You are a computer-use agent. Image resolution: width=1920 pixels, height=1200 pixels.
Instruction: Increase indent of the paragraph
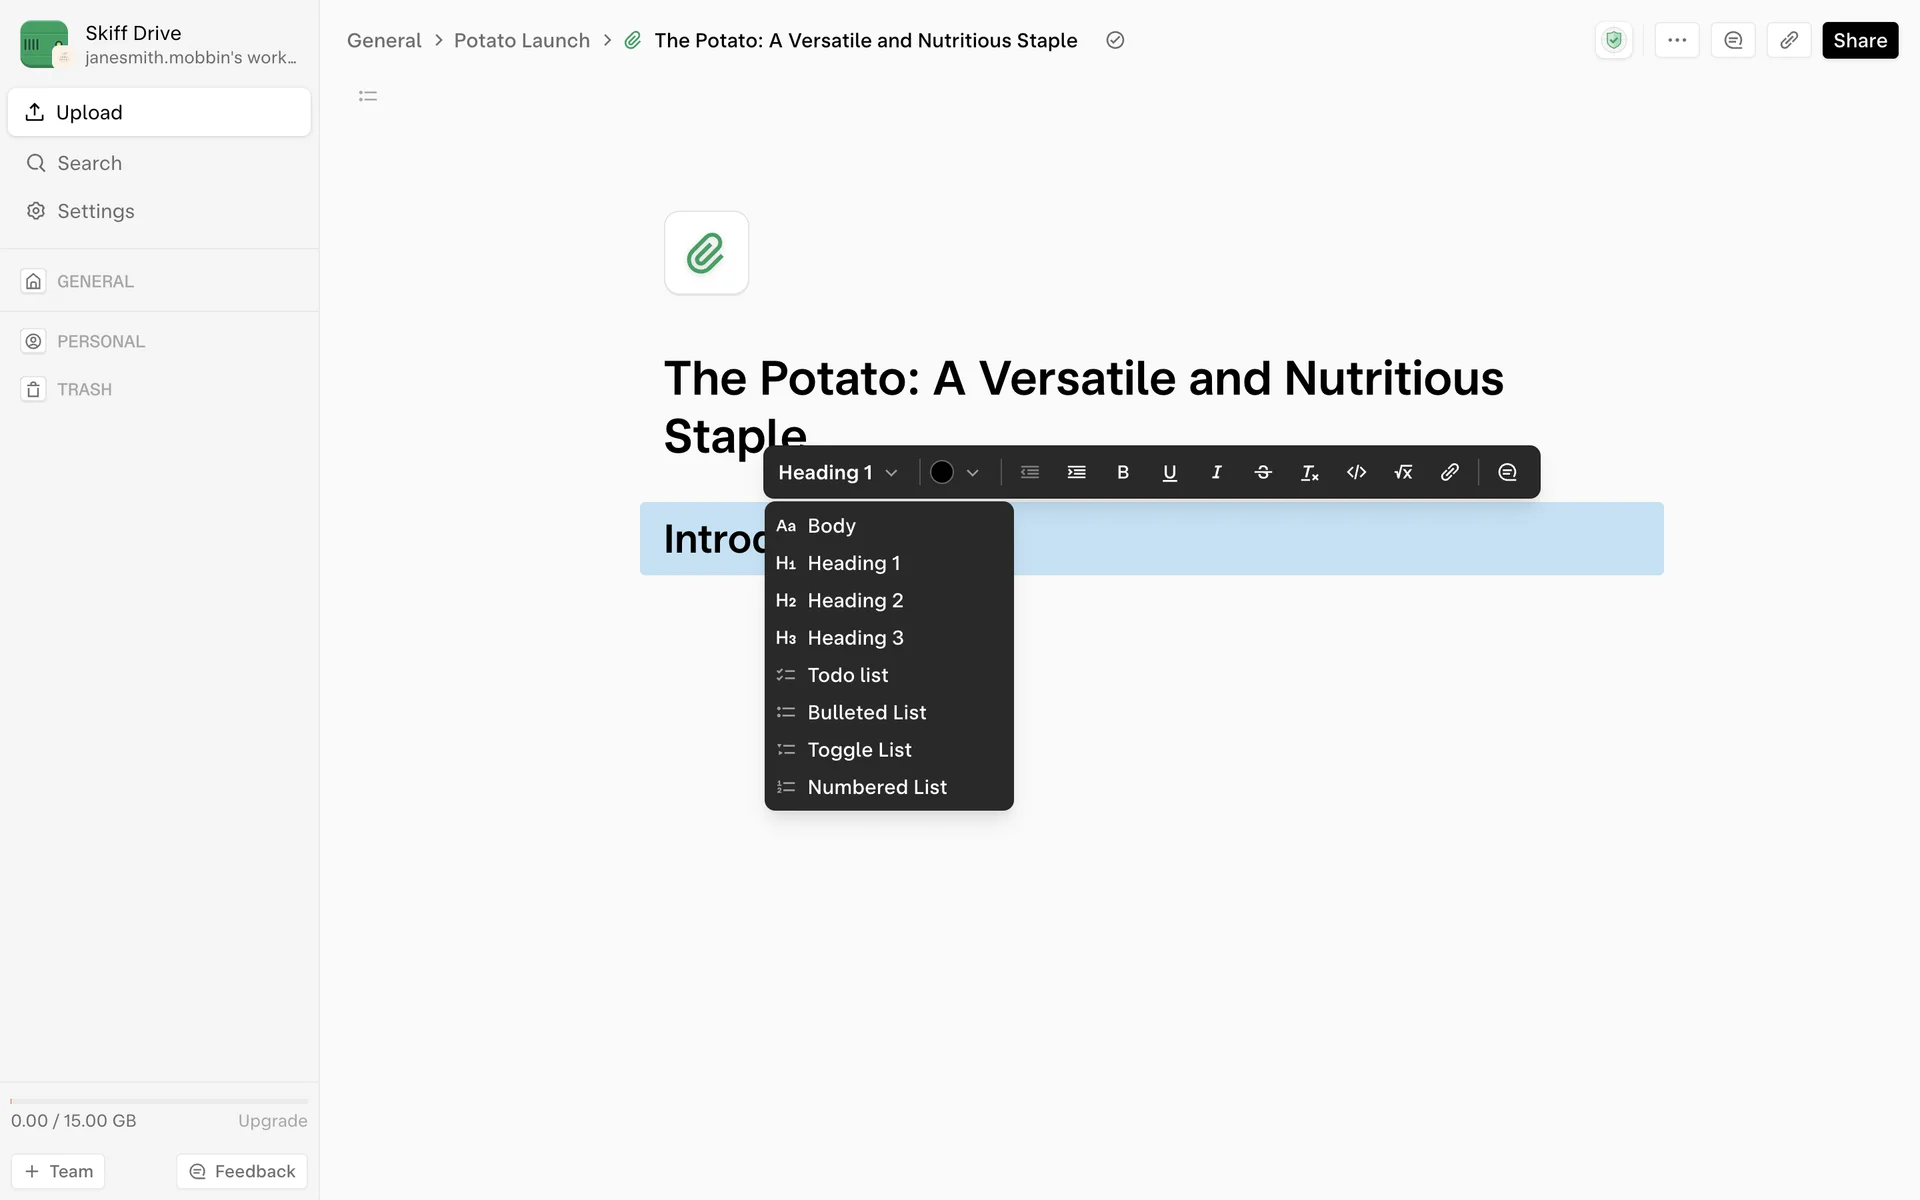pos(1076,472)
